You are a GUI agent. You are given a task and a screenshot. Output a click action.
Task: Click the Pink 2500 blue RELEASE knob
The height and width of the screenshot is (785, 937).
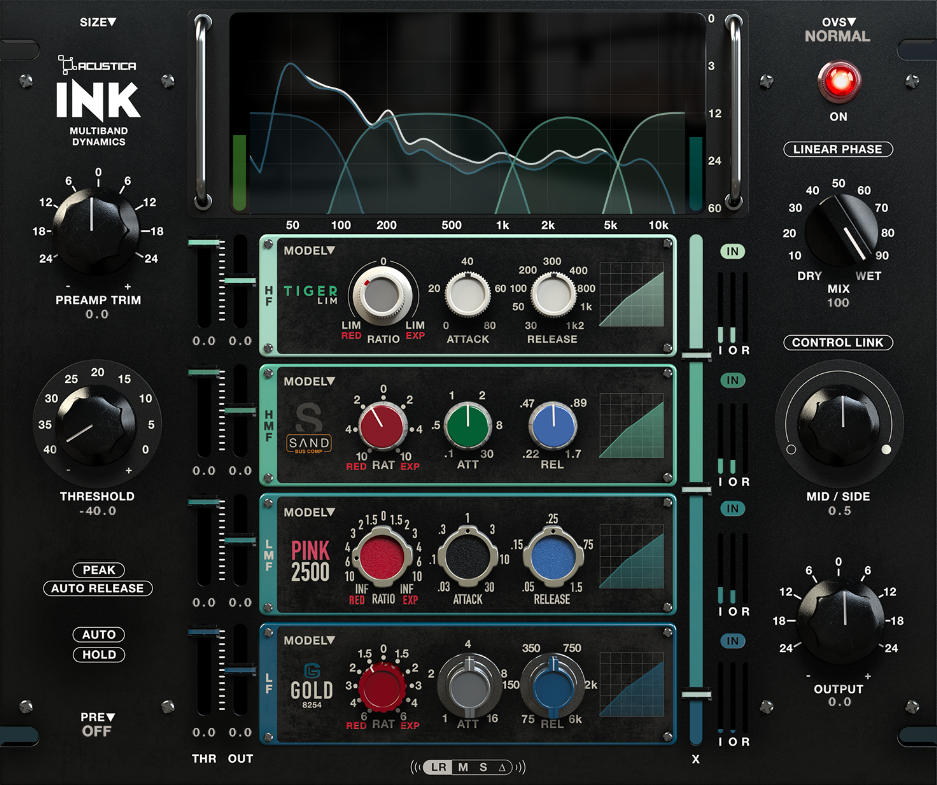point(553,557)
